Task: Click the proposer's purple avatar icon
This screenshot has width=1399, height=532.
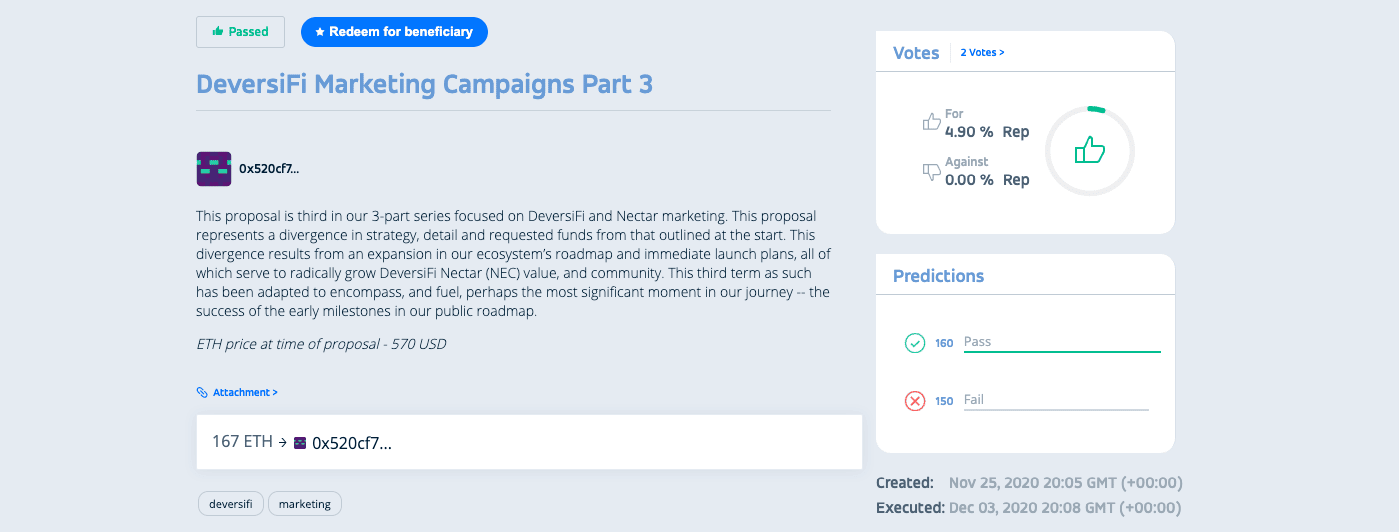Action: coord(214,169)
